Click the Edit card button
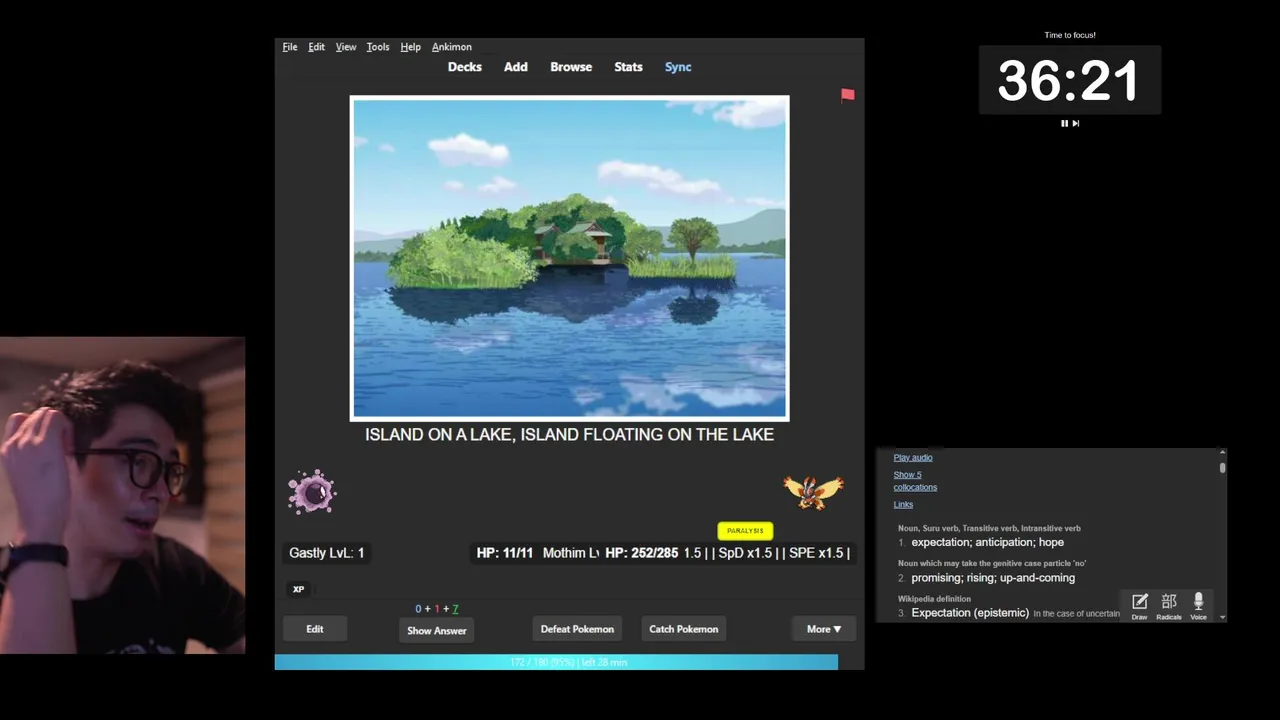This screenshot has height=720, width=1280. pyautogui.click(x=315, y=629)
